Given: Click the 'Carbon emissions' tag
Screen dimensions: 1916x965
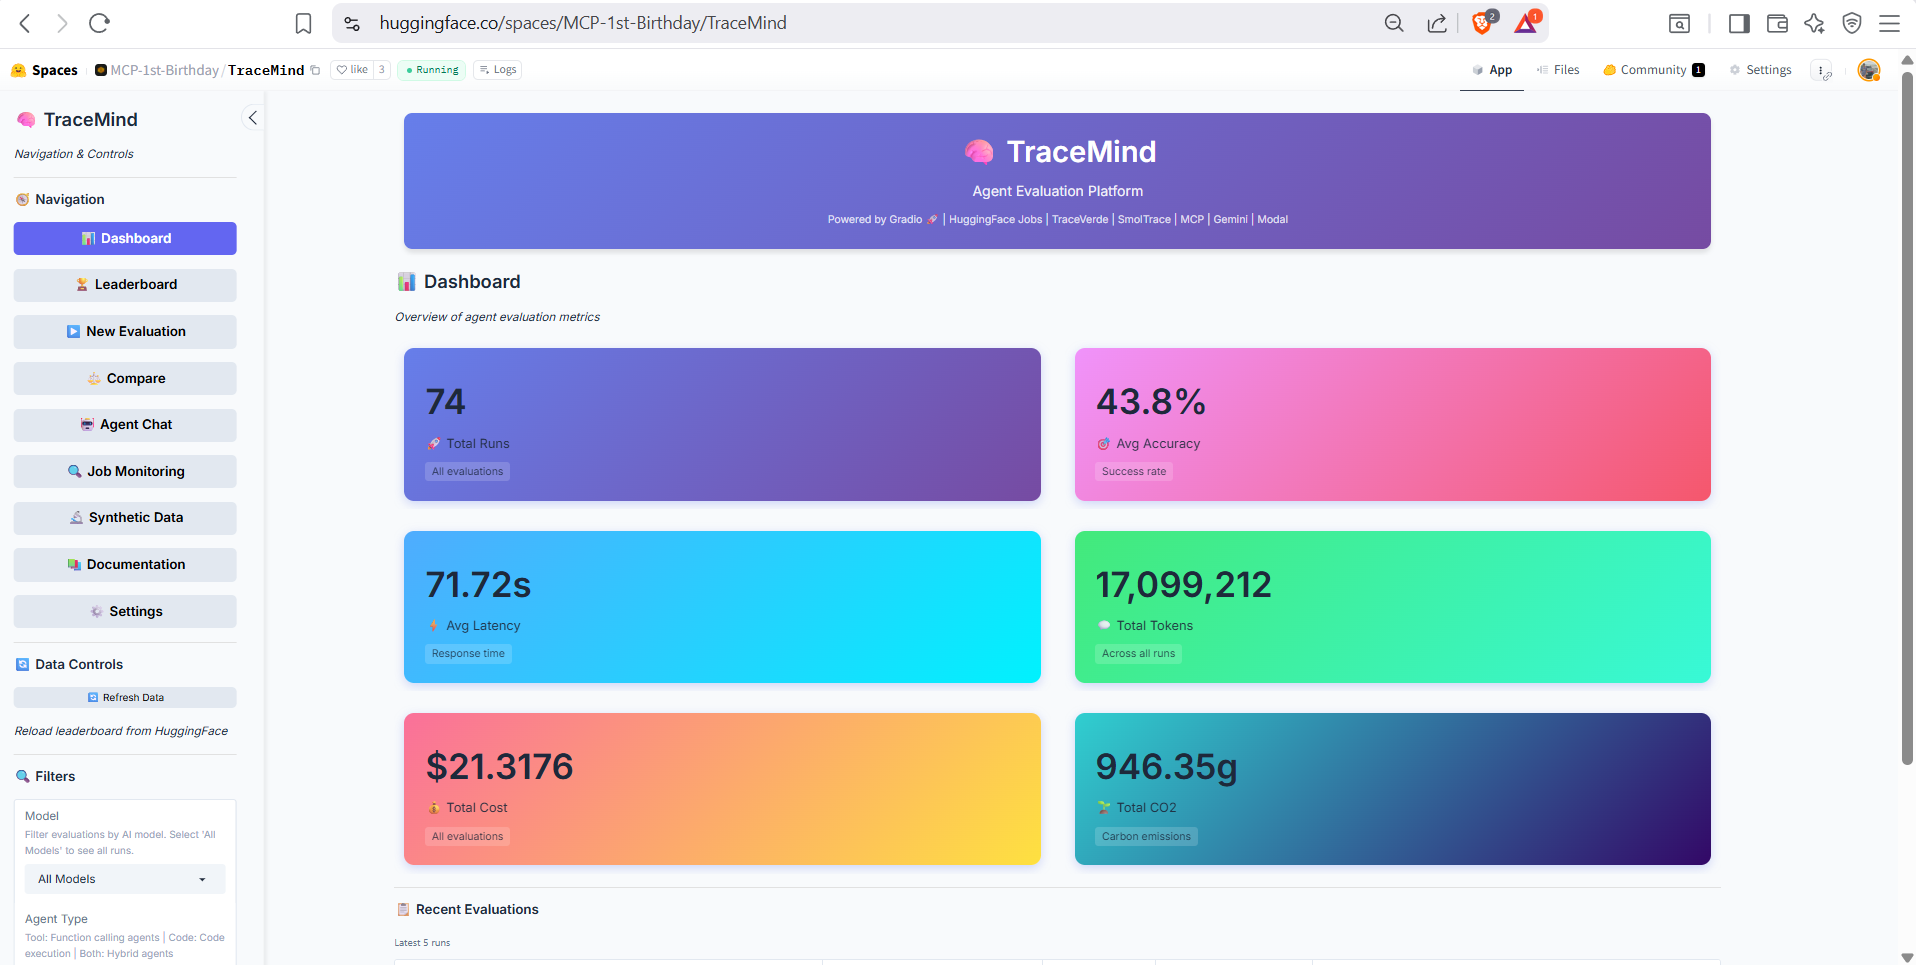Looking at the screenshot, I should click(1146, 836).
